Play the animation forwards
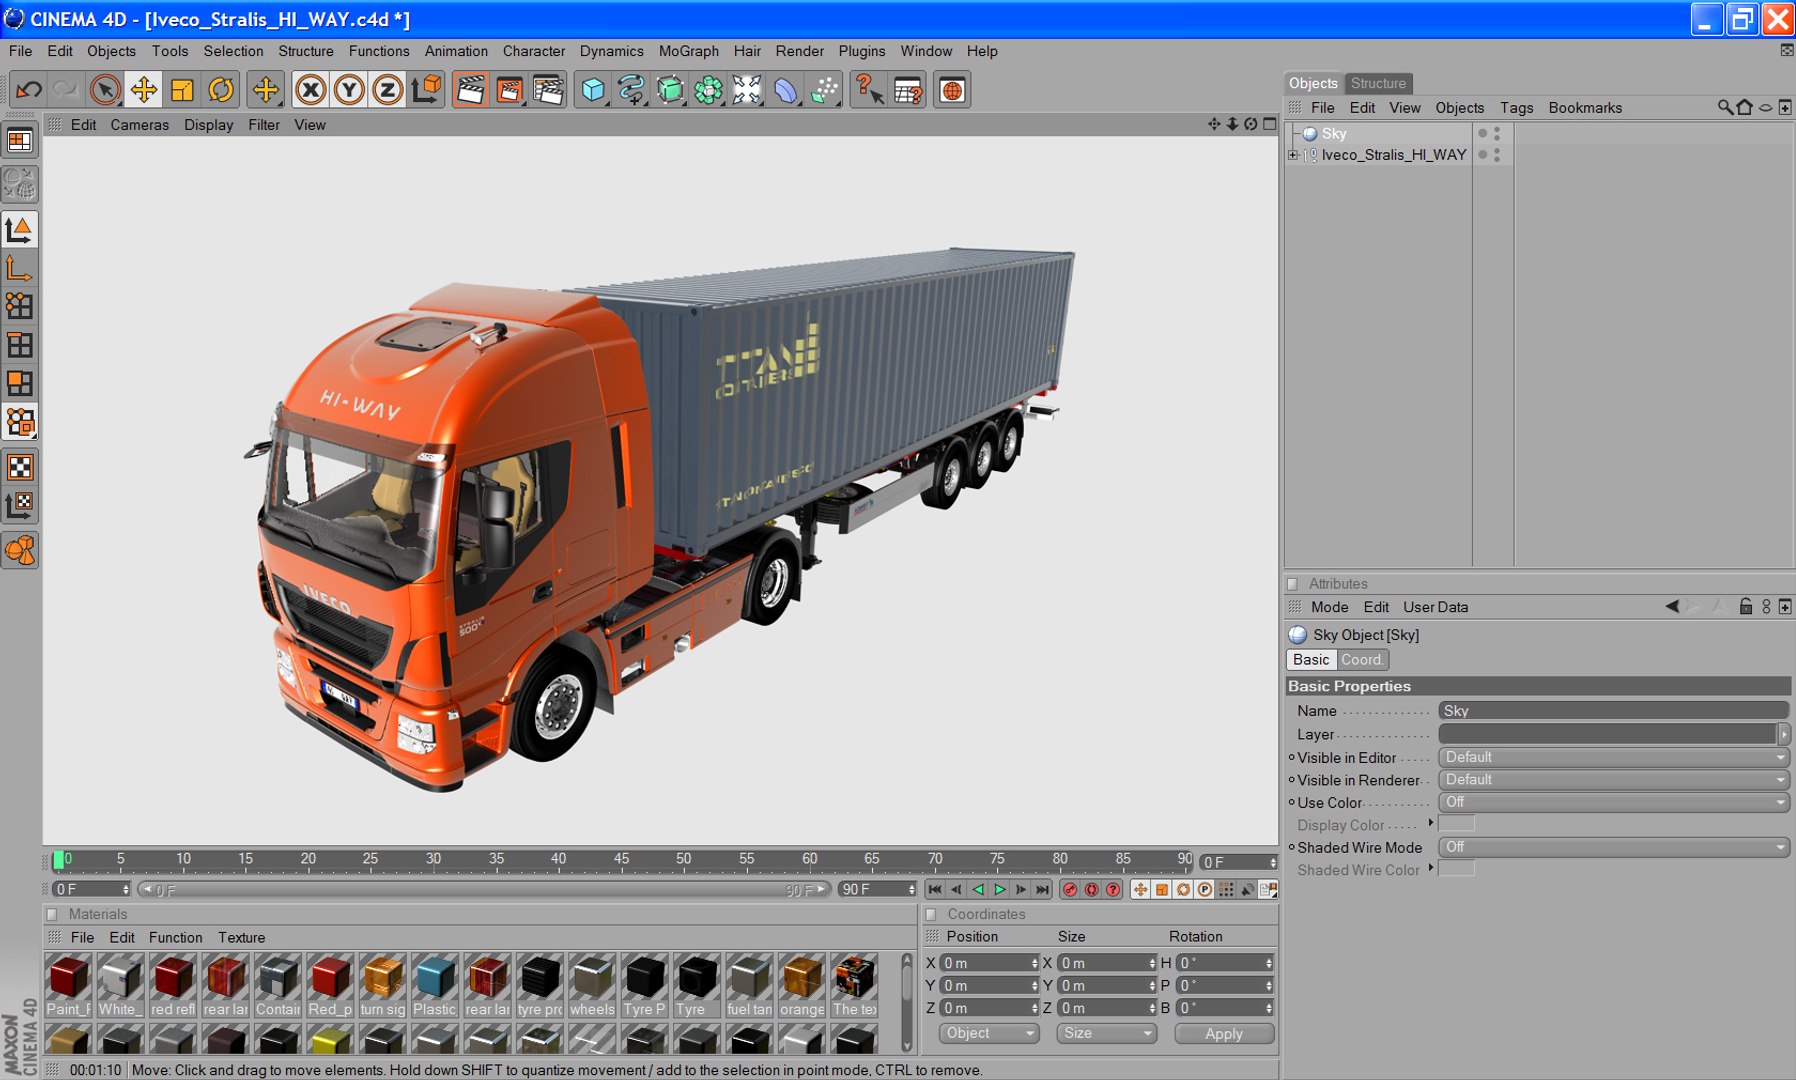This screenshot has height=1080, width=1796. [999, 889]
